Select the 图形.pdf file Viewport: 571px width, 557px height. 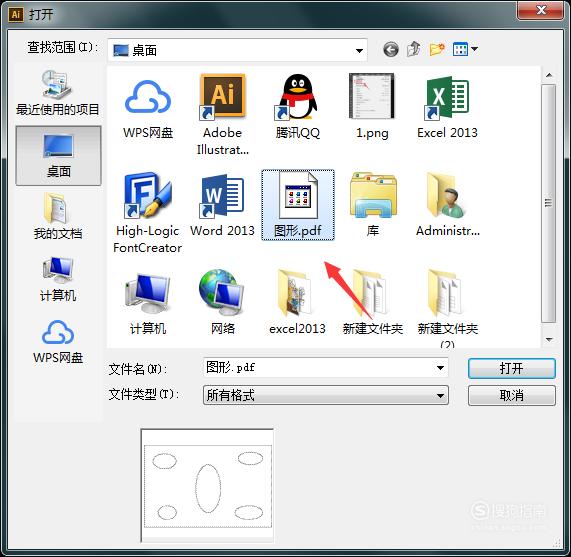point(298,205)
